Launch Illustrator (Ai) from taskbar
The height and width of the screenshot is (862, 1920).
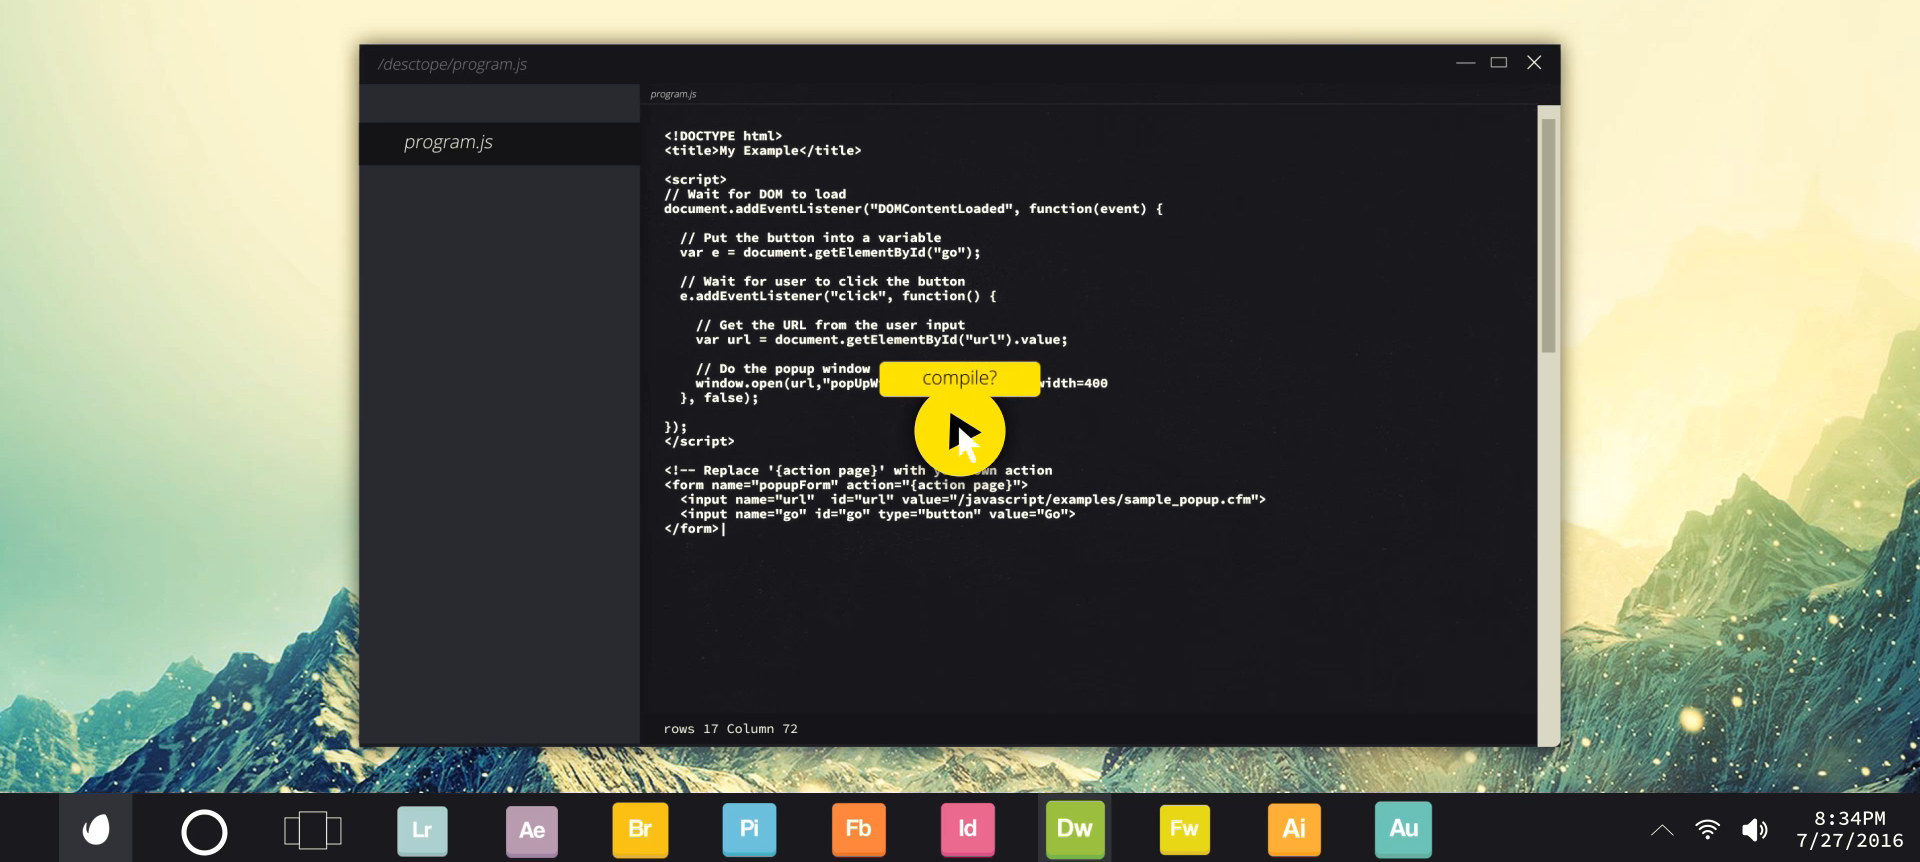click(1294, 829)
